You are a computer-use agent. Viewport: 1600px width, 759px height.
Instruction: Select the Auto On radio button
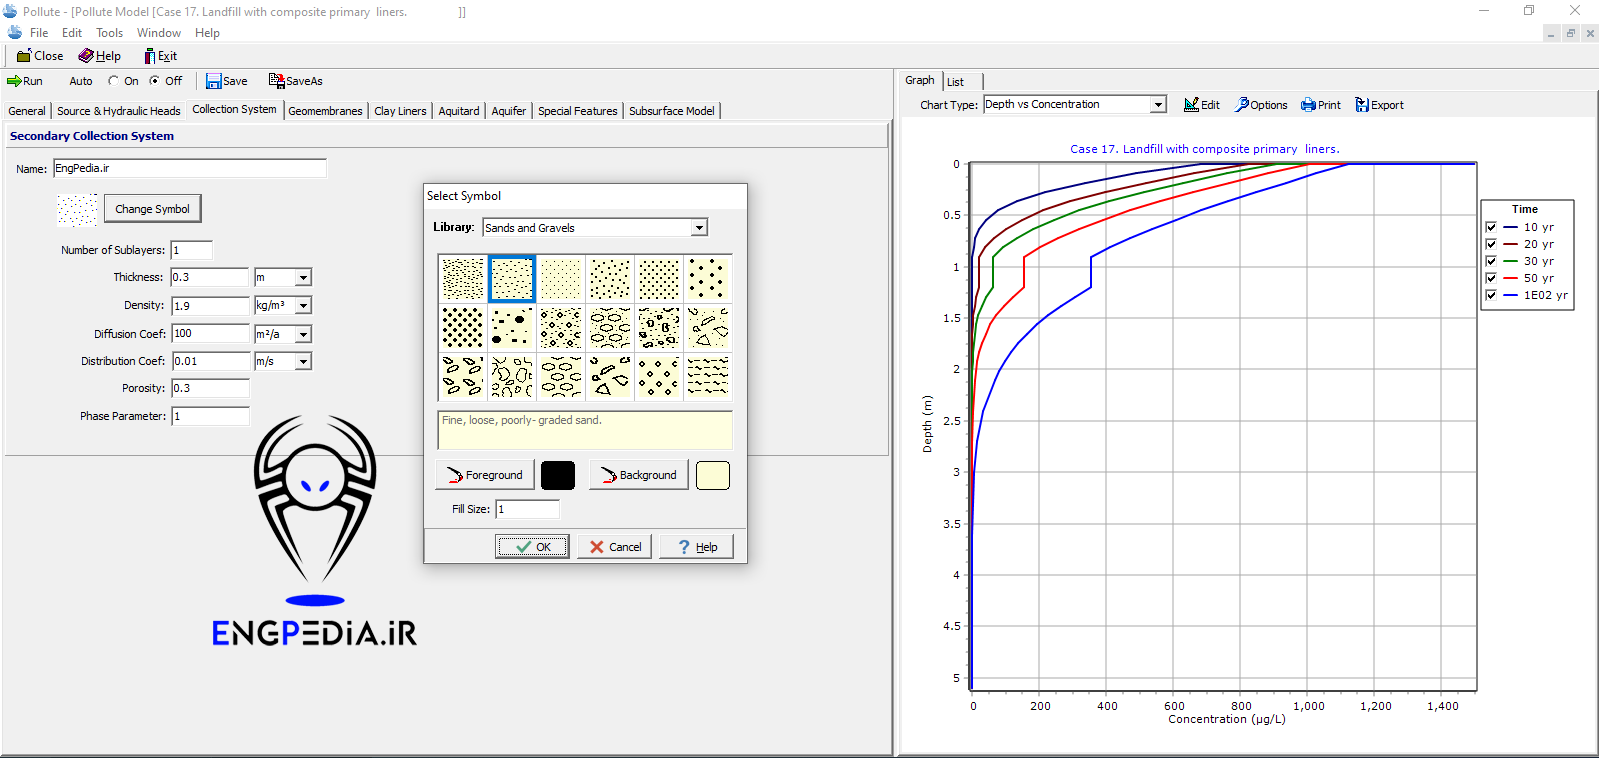(x=114, y=81)
